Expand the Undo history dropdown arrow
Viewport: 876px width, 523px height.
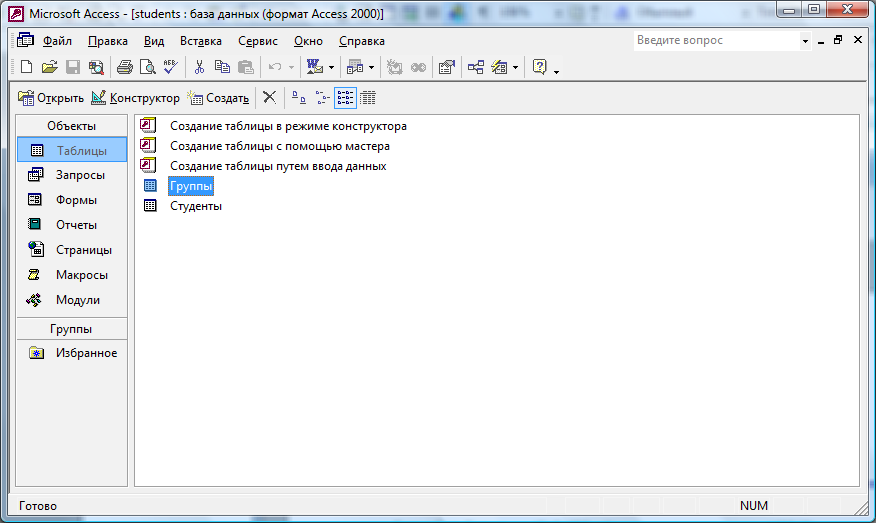pos(291,68)
